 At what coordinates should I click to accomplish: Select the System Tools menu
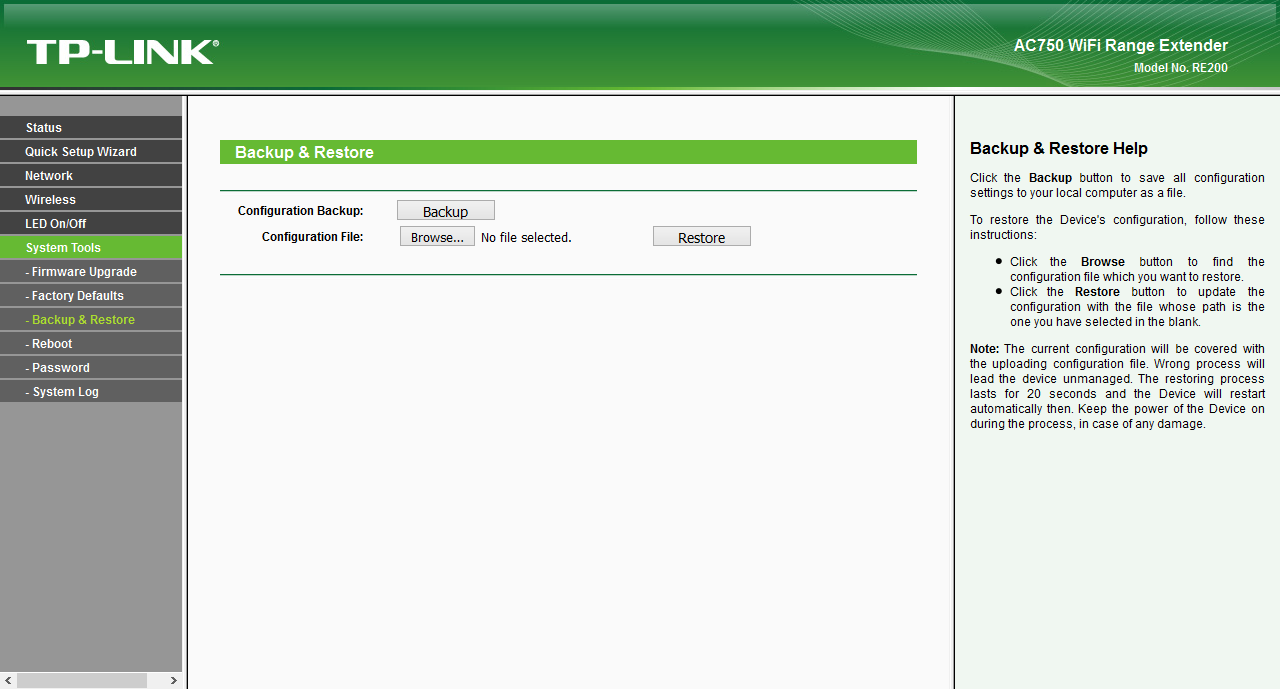point(91,247)
